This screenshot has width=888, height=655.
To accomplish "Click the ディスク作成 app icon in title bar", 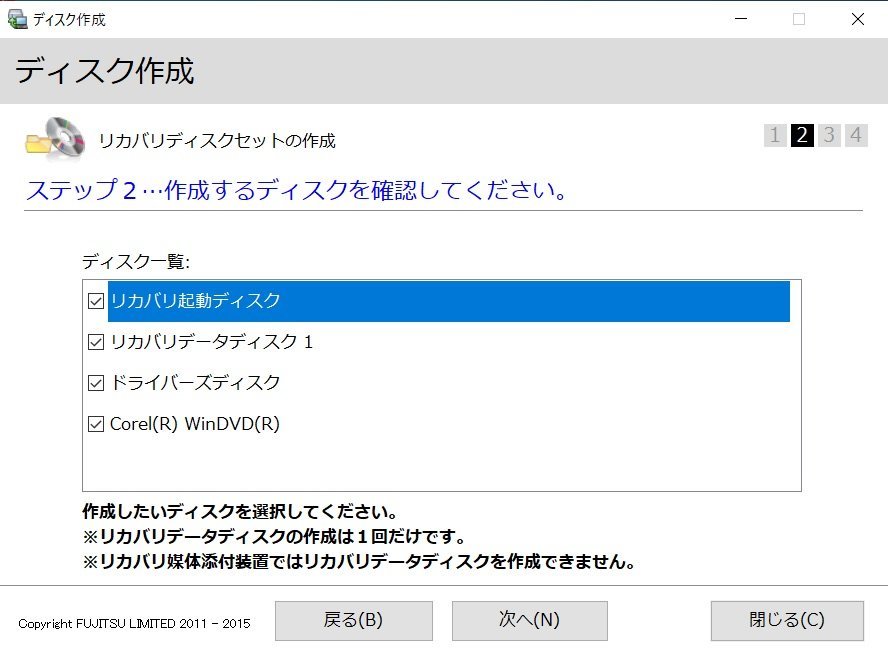I will pyautogui.click(x=17, y=19).
